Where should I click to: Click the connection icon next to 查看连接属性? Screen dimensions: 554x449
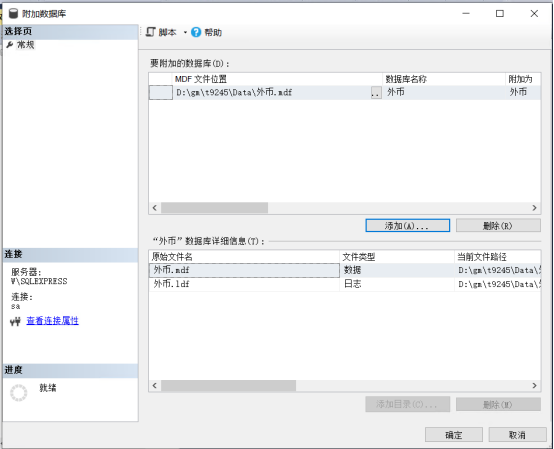[15, 321]
